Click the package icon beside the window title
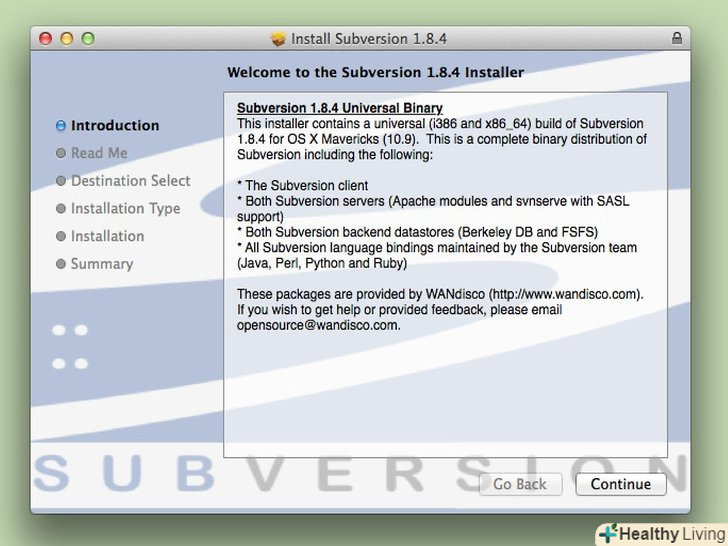The image size is (728, 546). tap(278, 39)
